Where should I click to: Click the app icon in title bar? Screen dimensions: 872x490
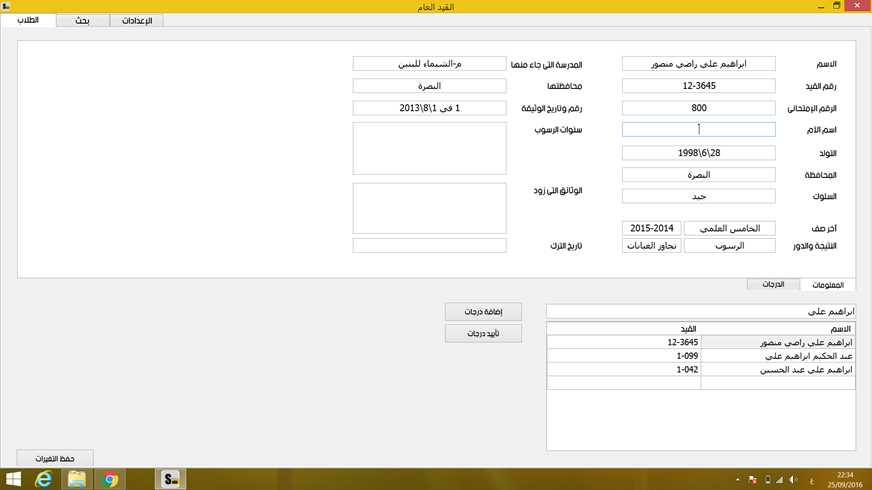click(x=7, y=6)
